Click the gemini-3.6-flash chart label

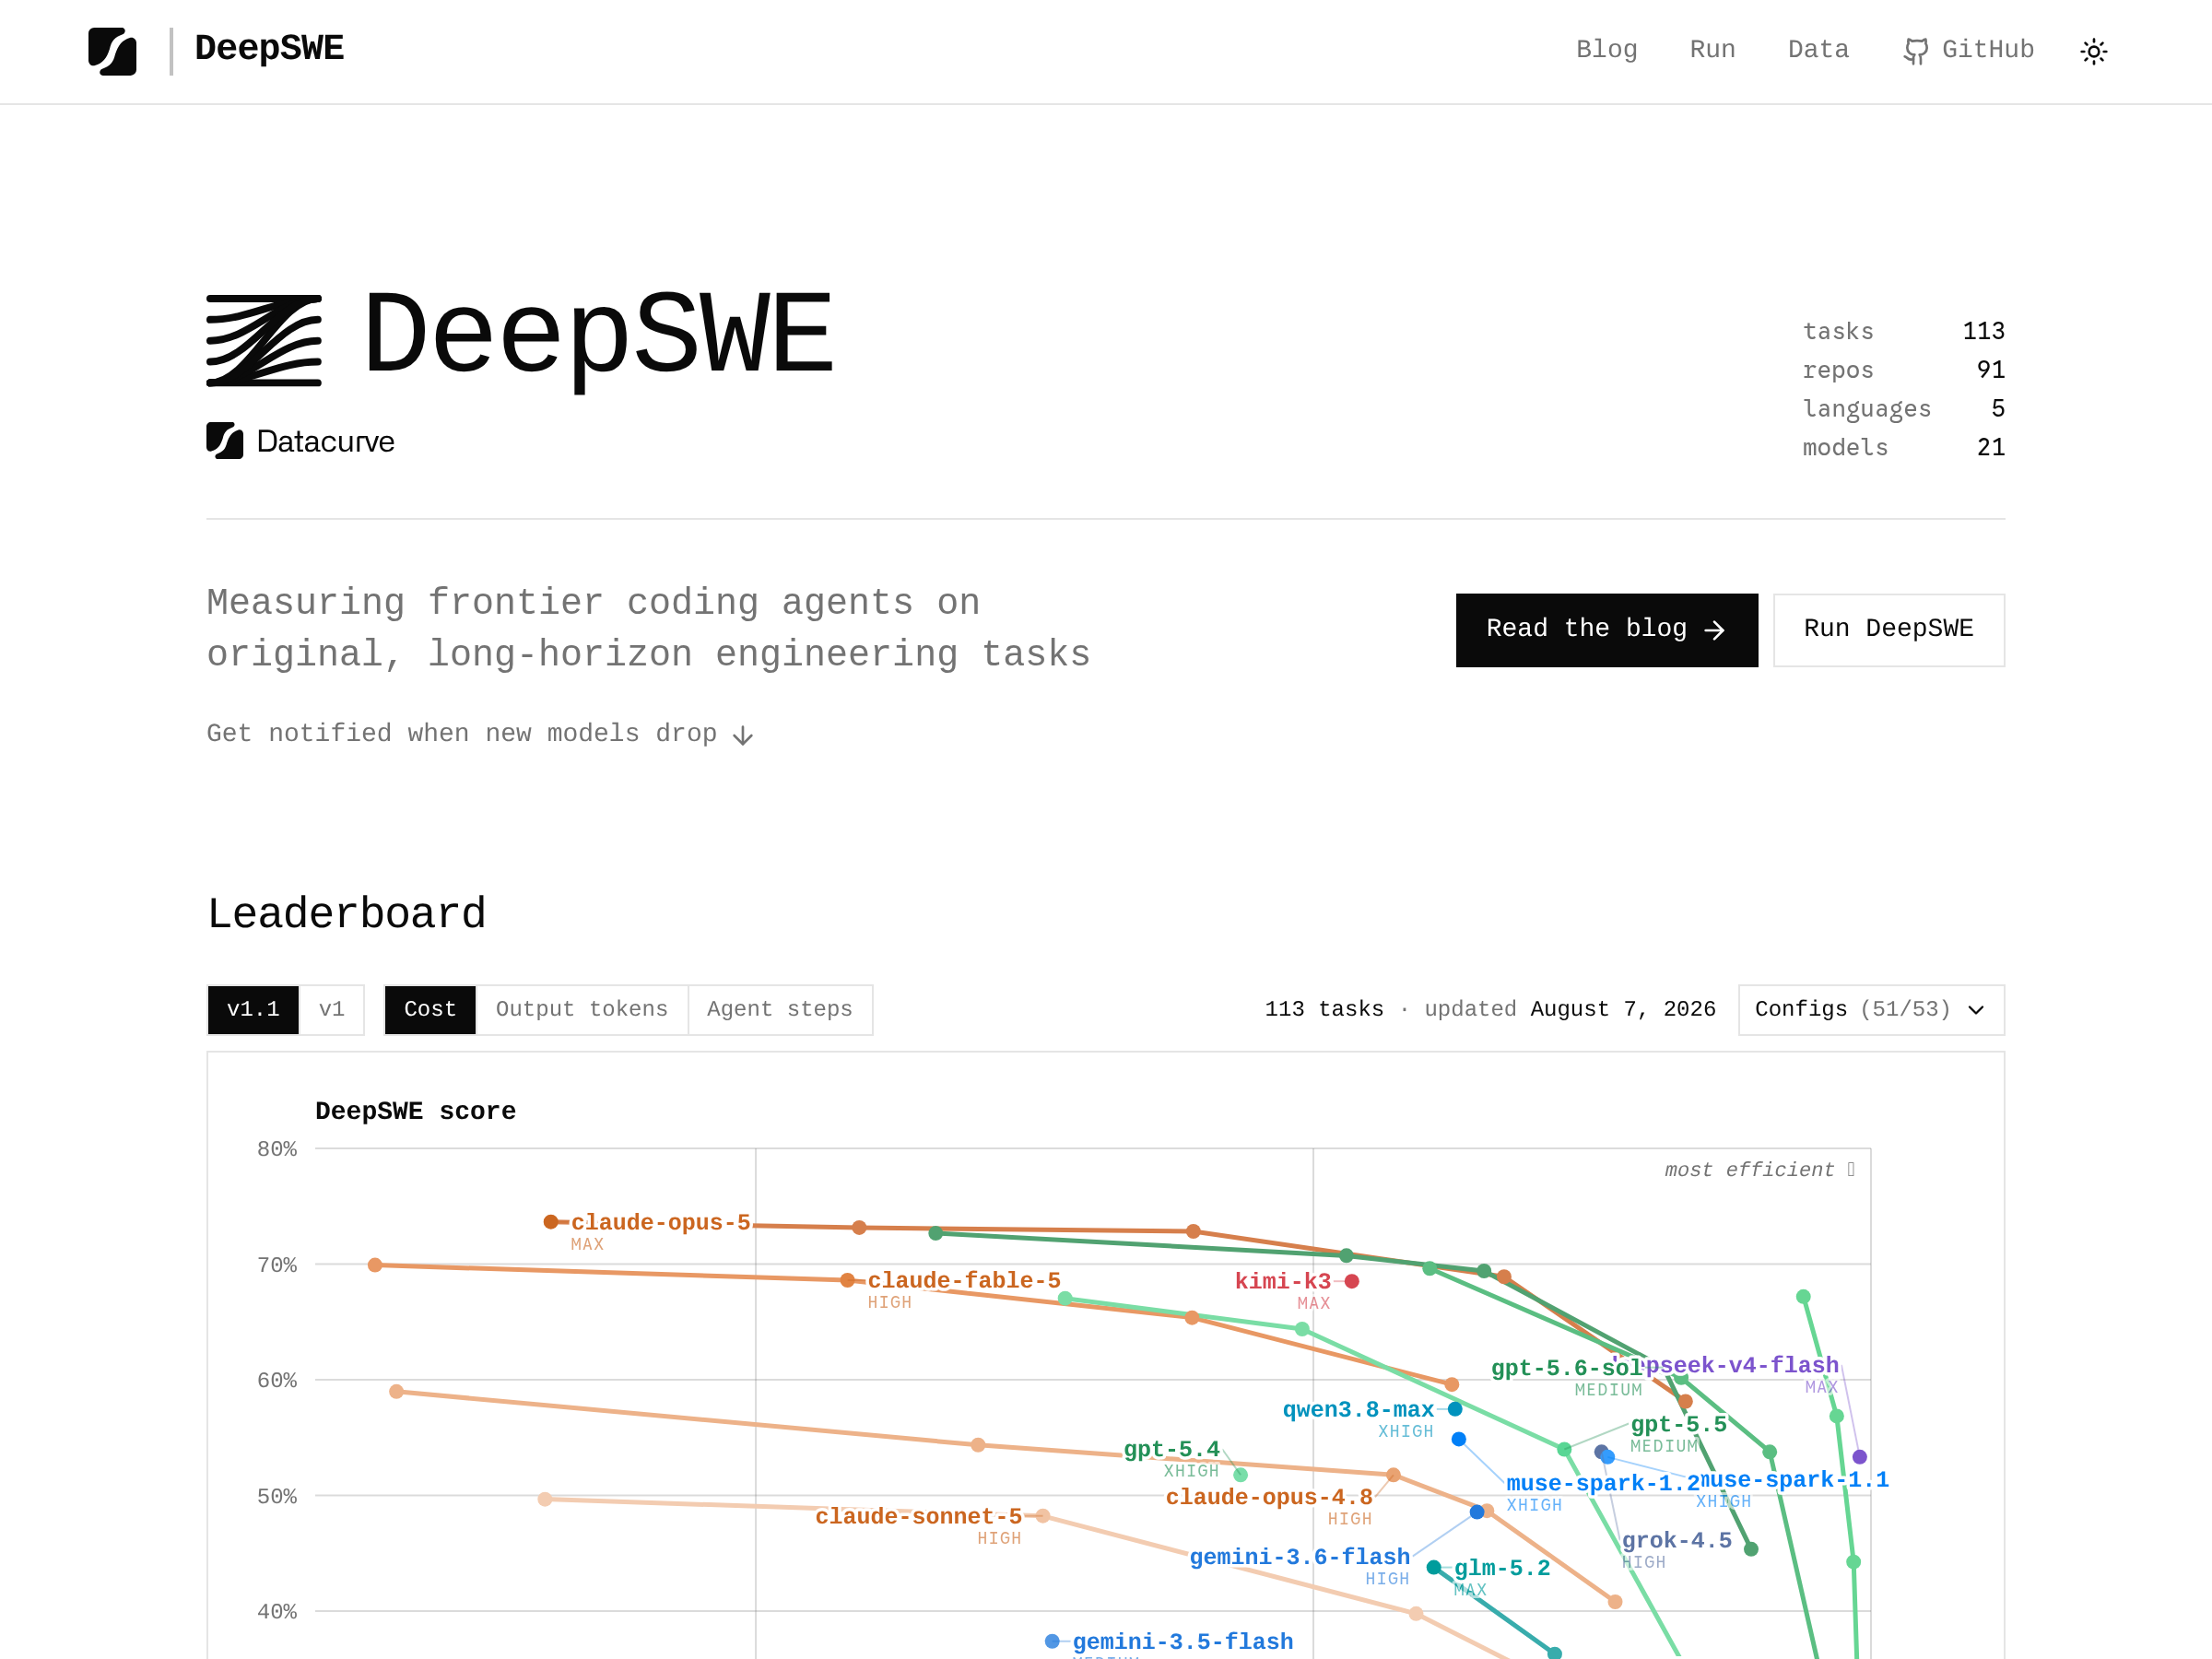(x=1299, y=1557)
